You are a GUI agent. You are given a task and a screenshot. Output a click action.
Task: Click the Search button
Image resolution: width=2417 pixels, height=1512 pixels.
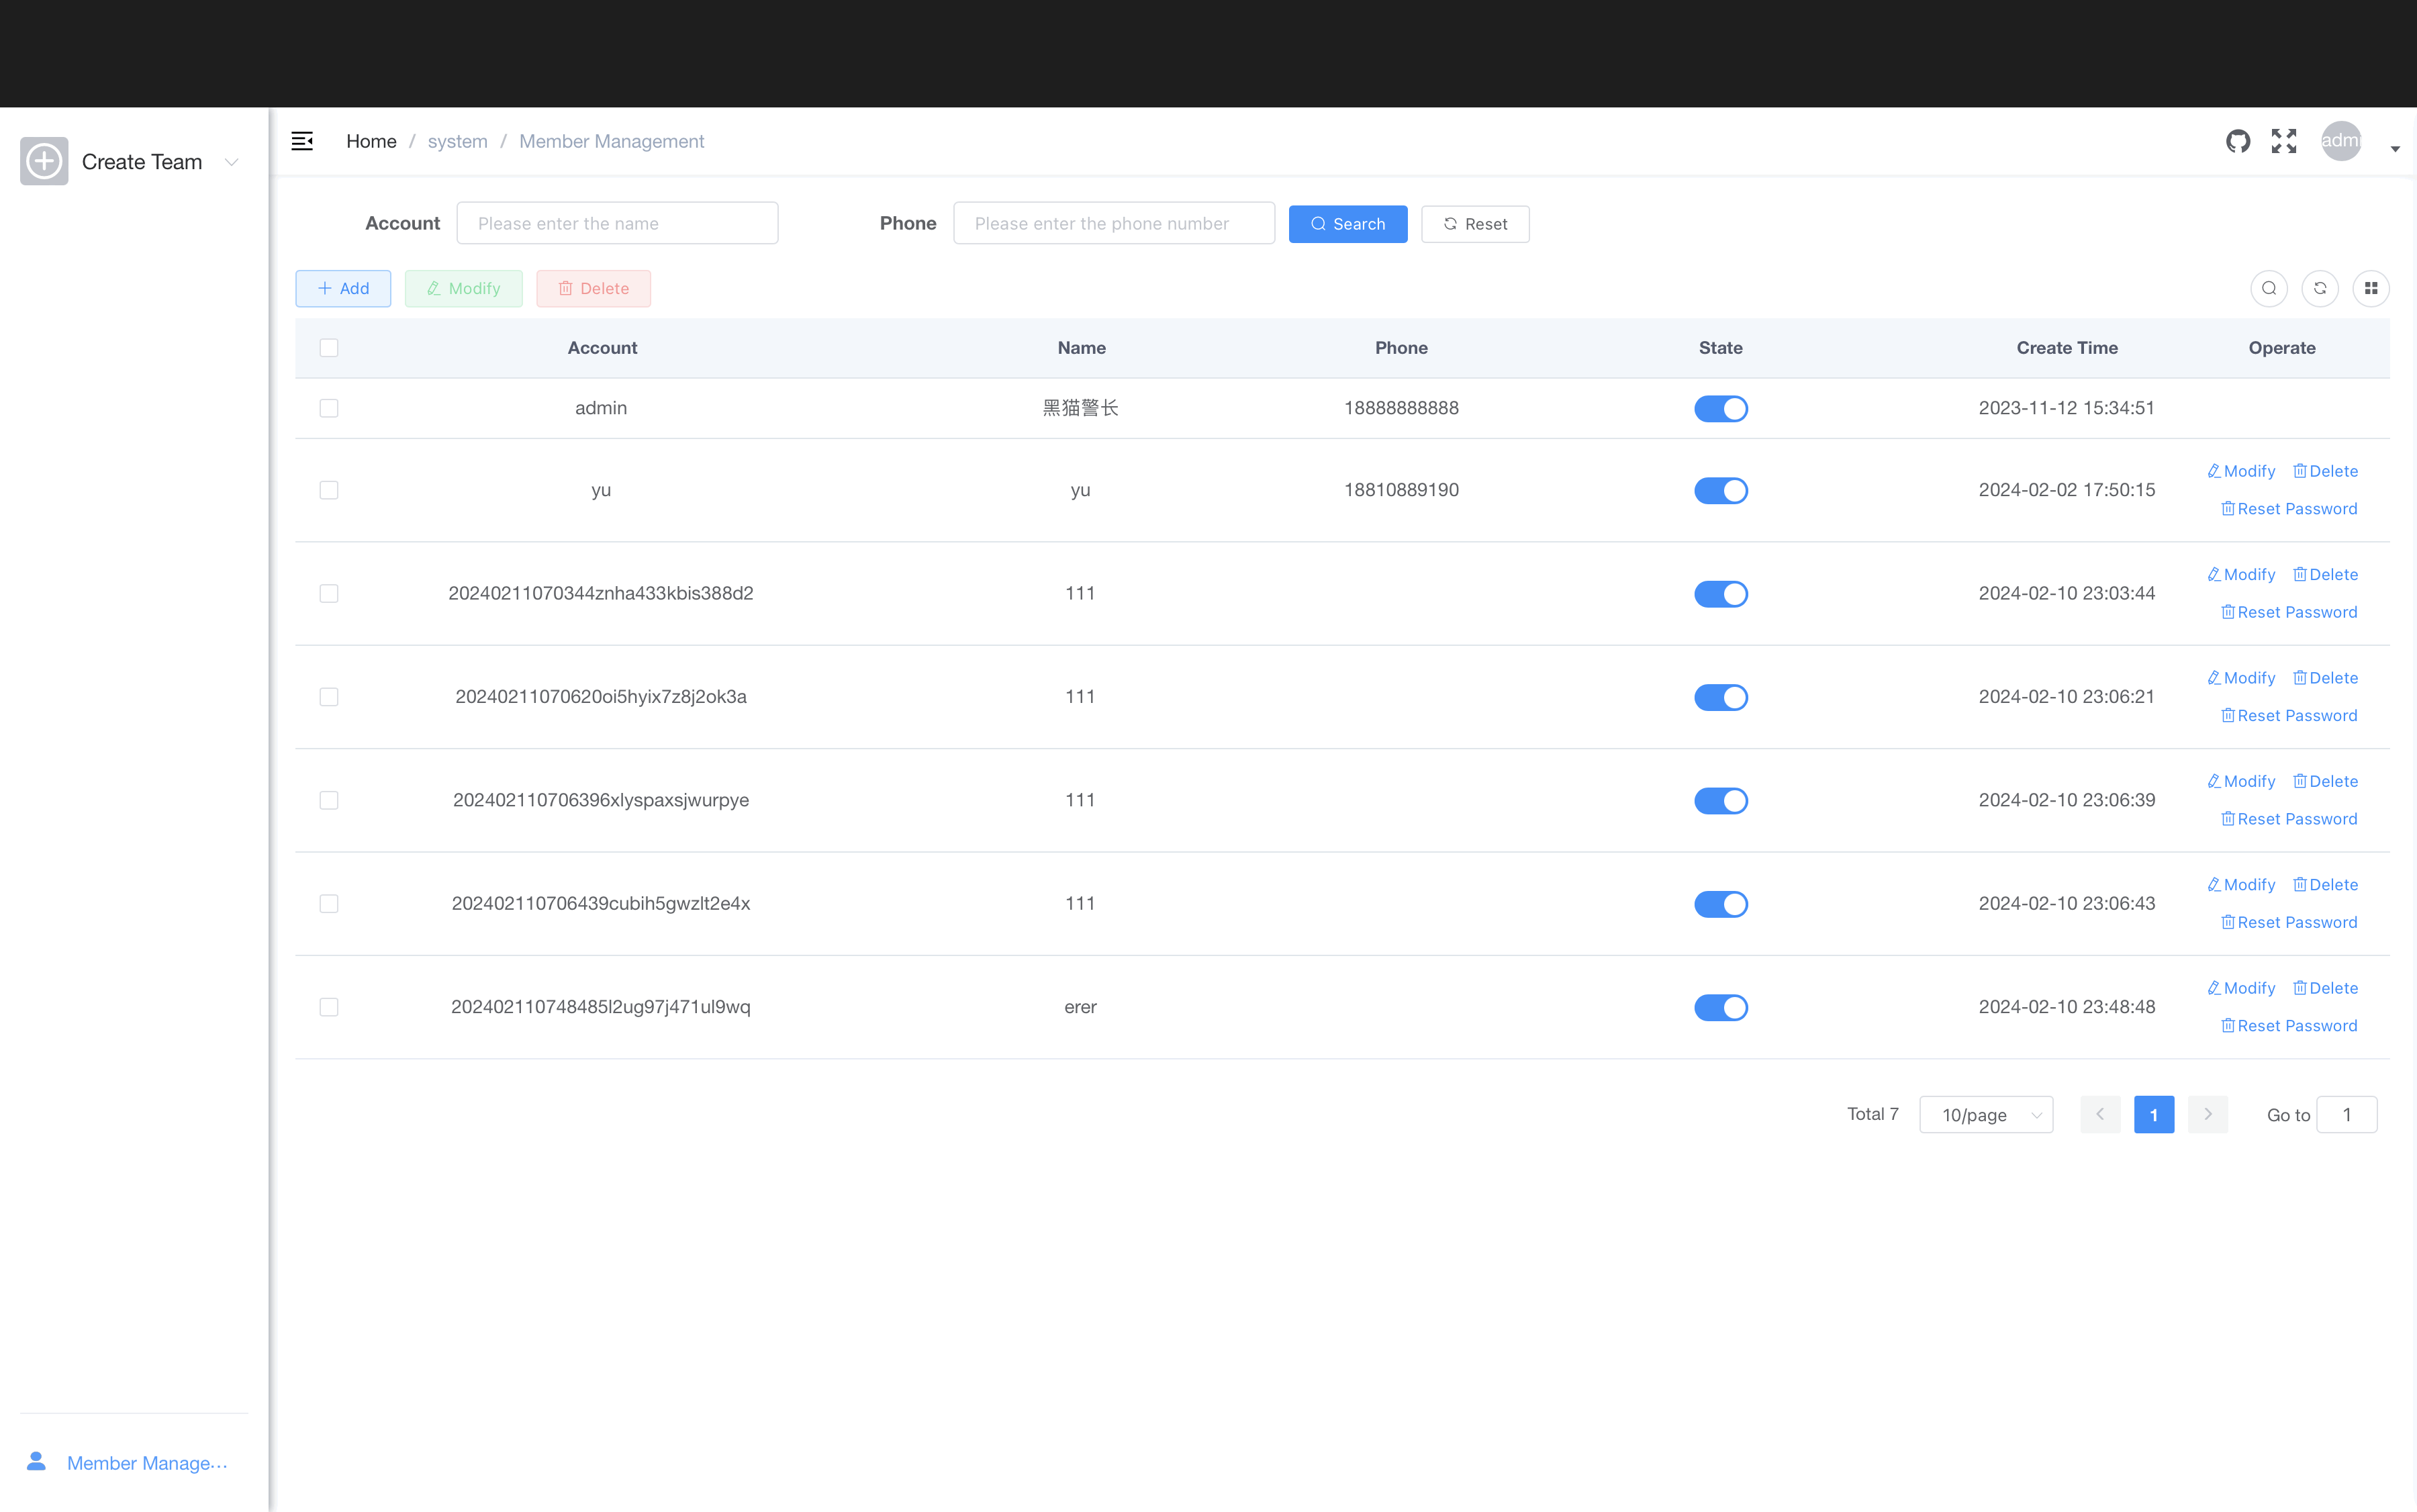1348,224
